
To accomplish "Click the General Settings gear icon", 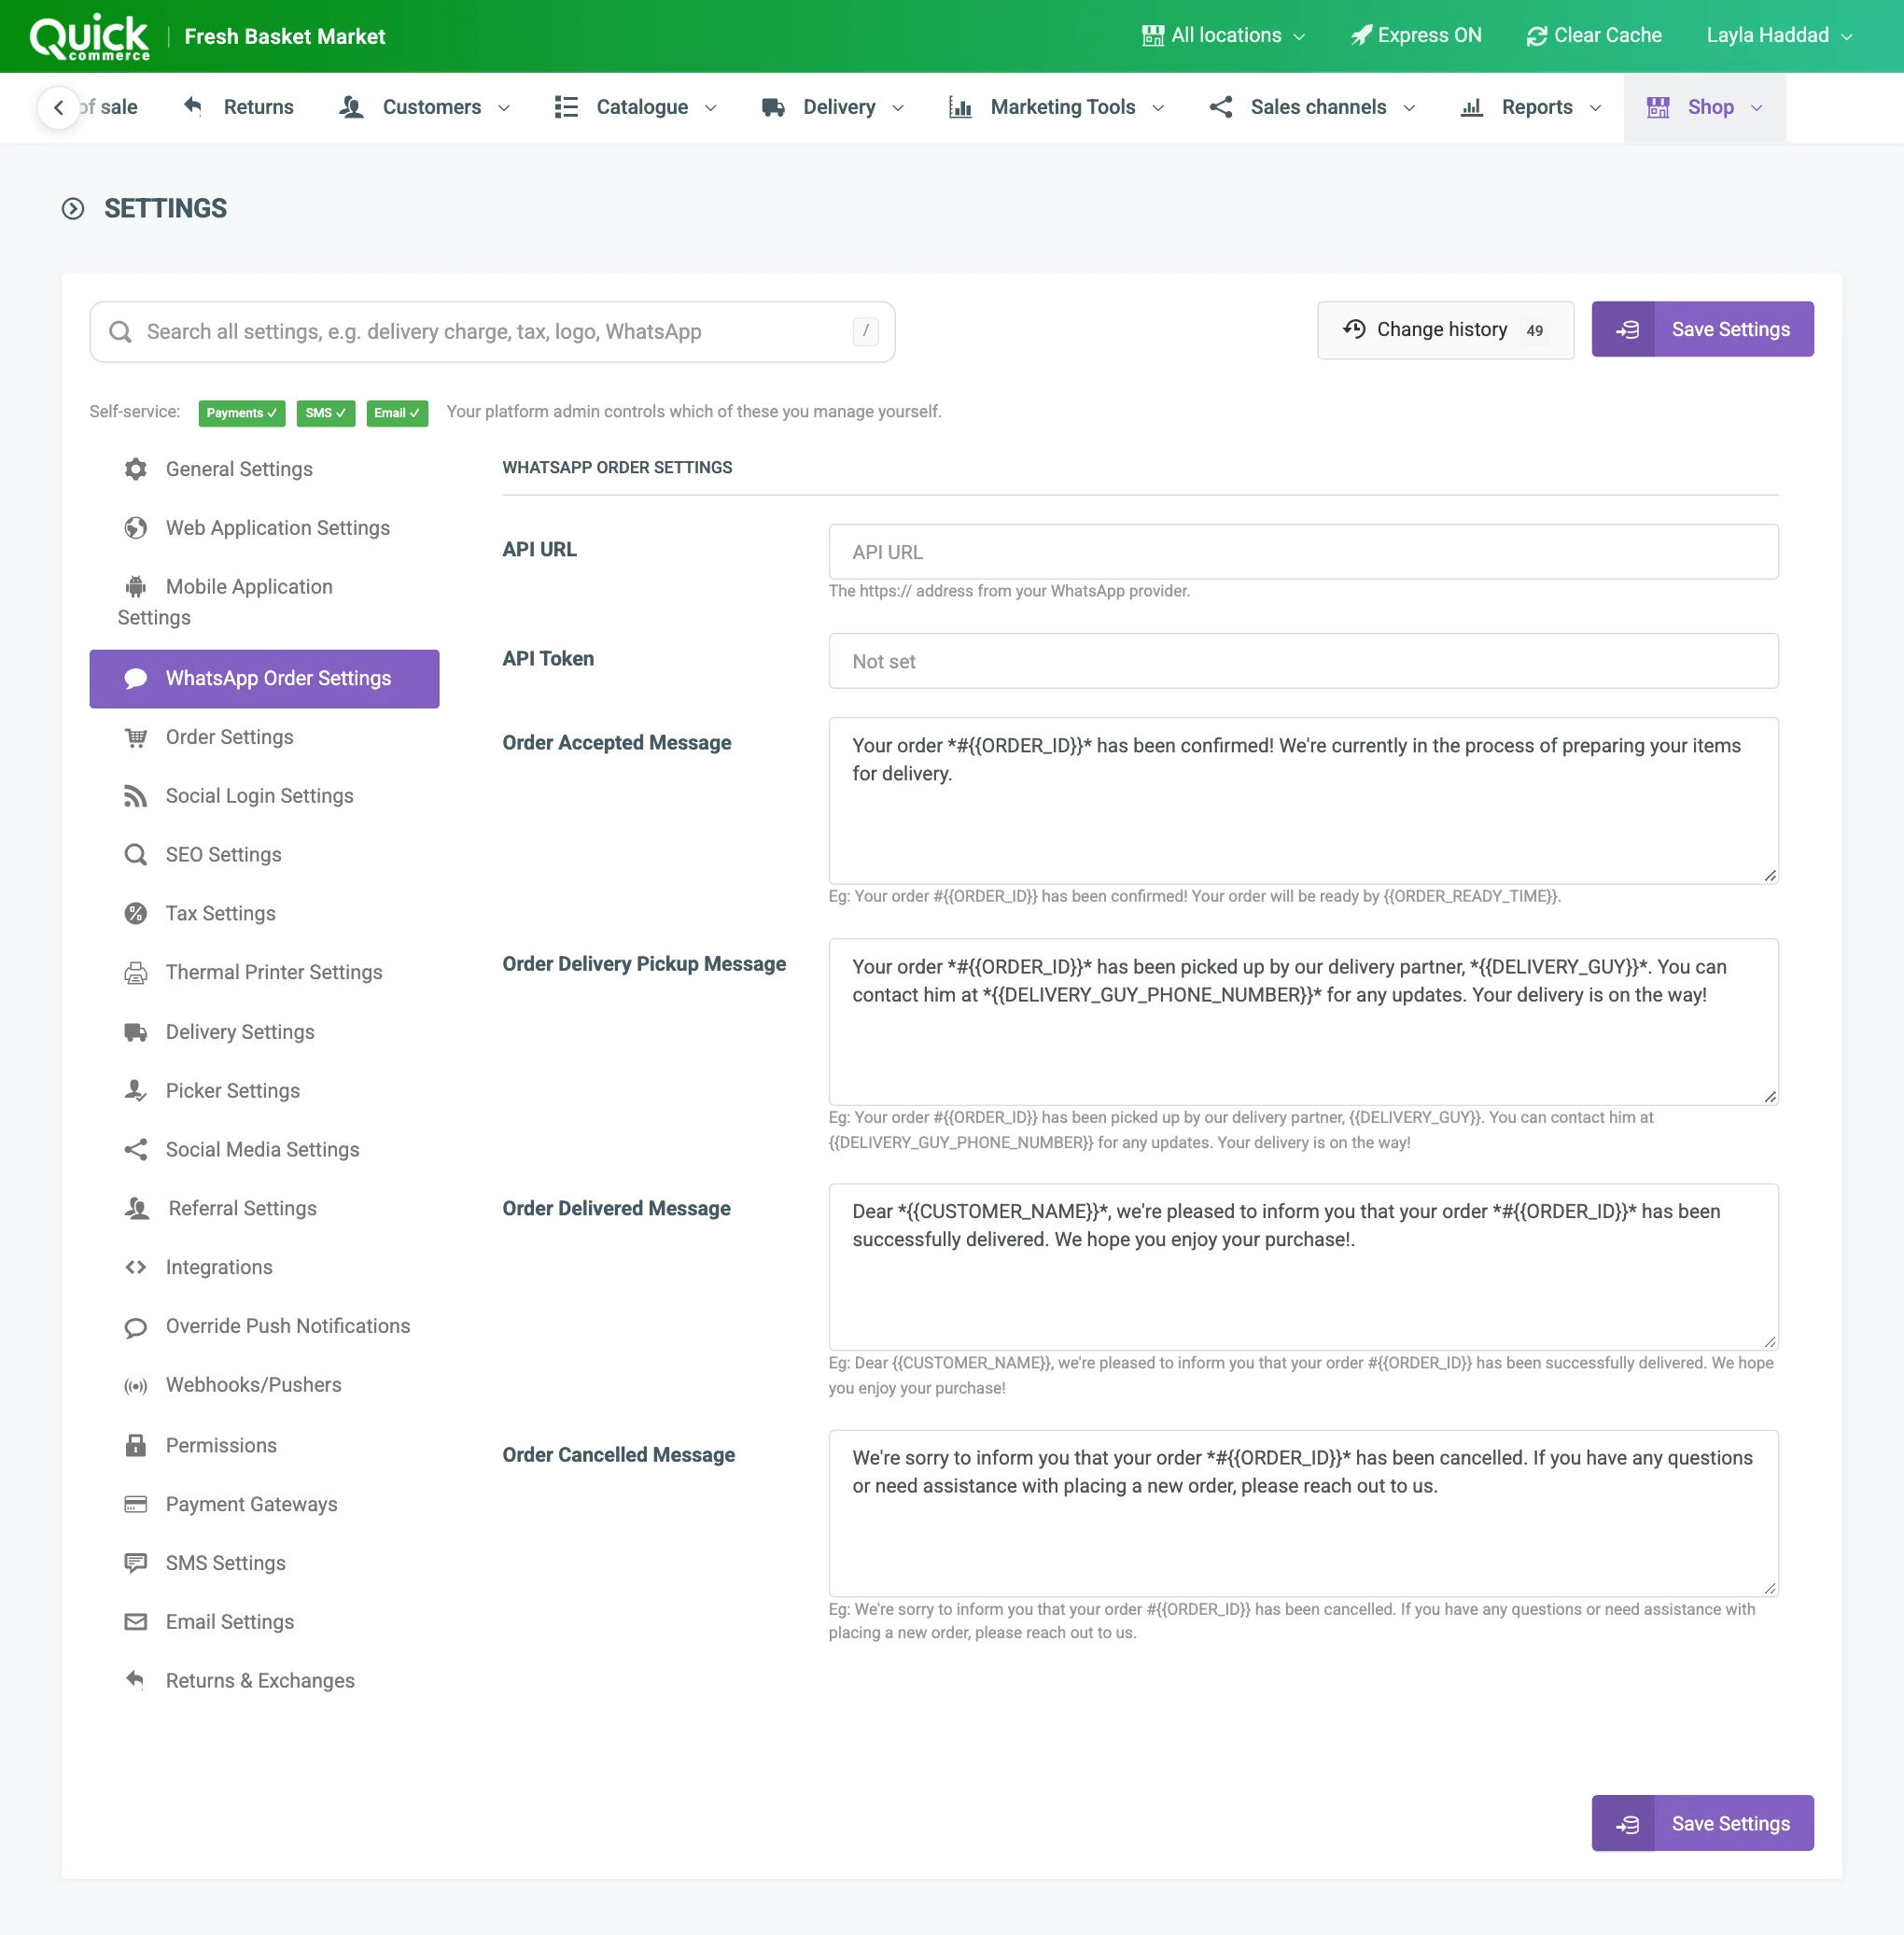I will [136, 469].
